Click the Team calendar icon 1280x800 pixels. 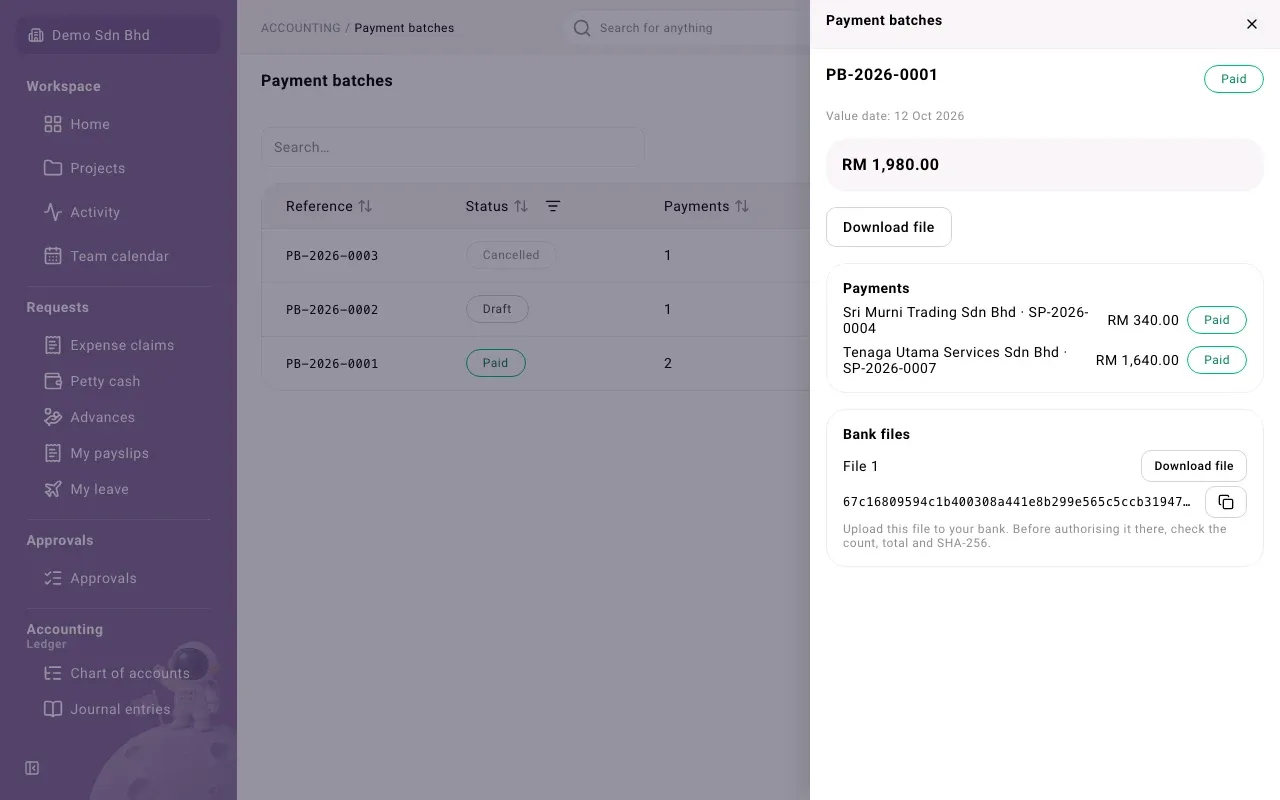point(53,256)
